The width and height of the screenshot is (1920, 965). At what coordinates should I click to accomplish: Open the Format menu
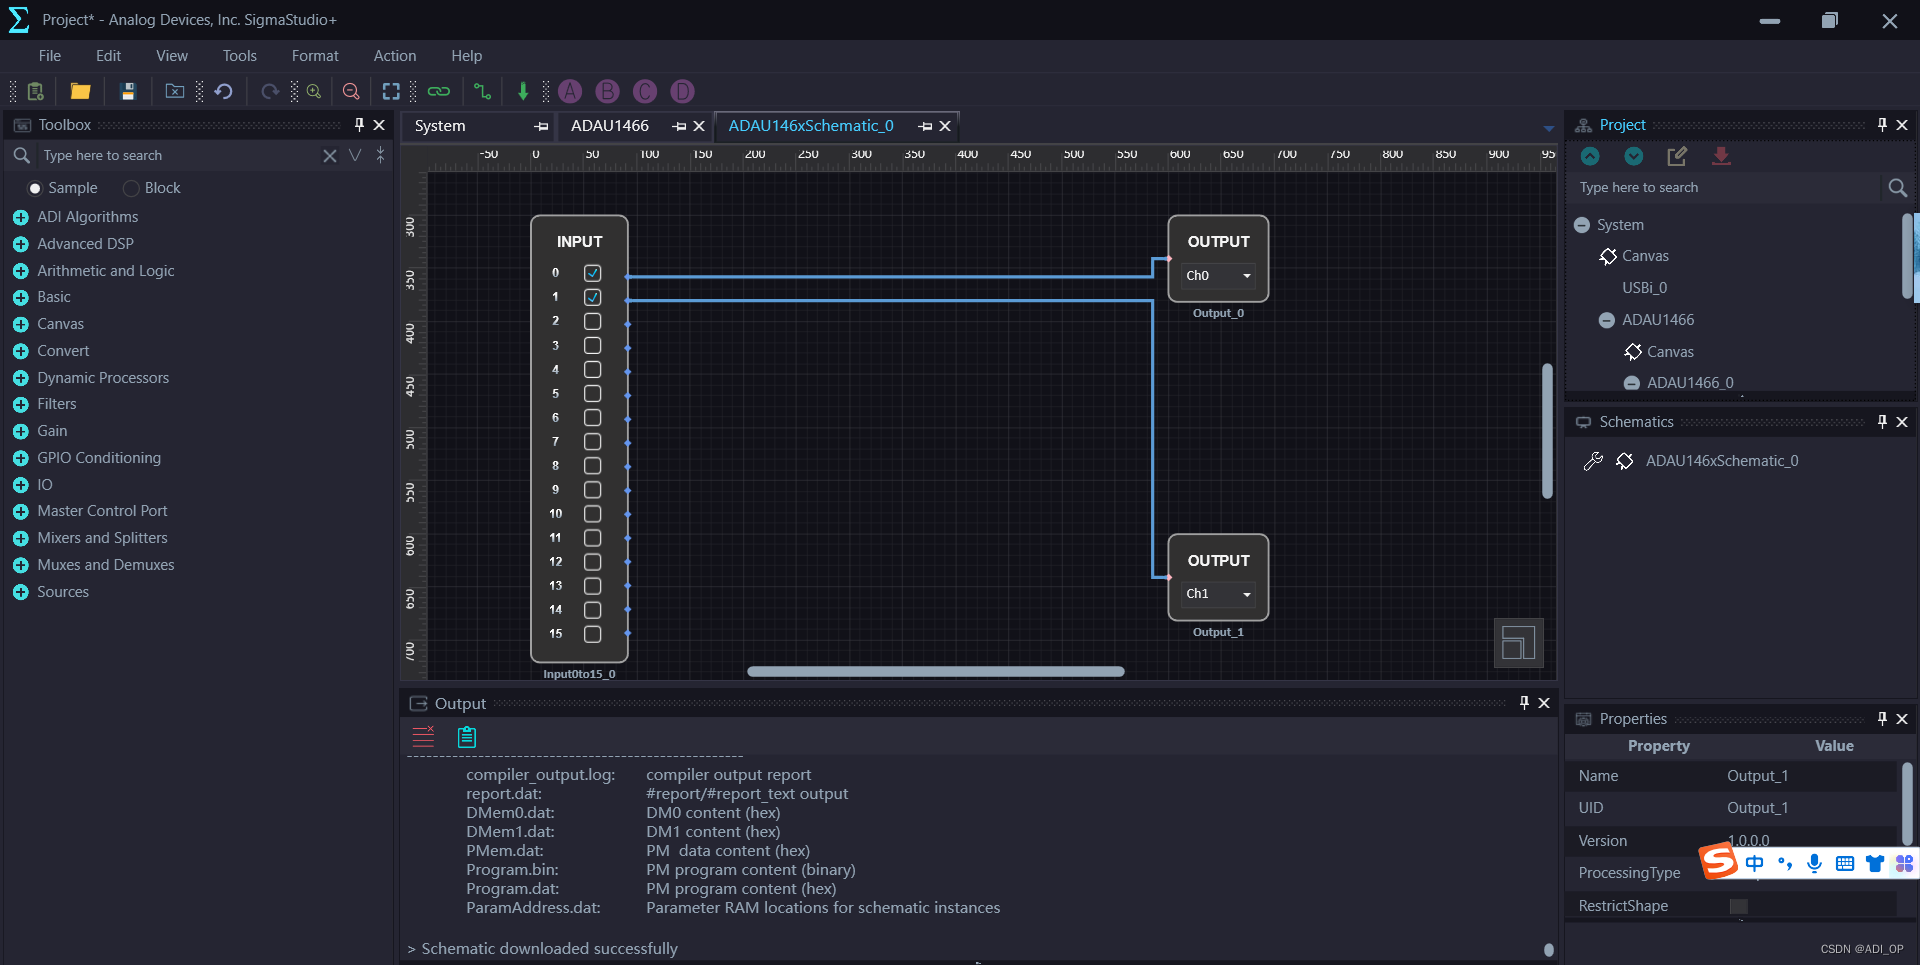tap(315, 56)
